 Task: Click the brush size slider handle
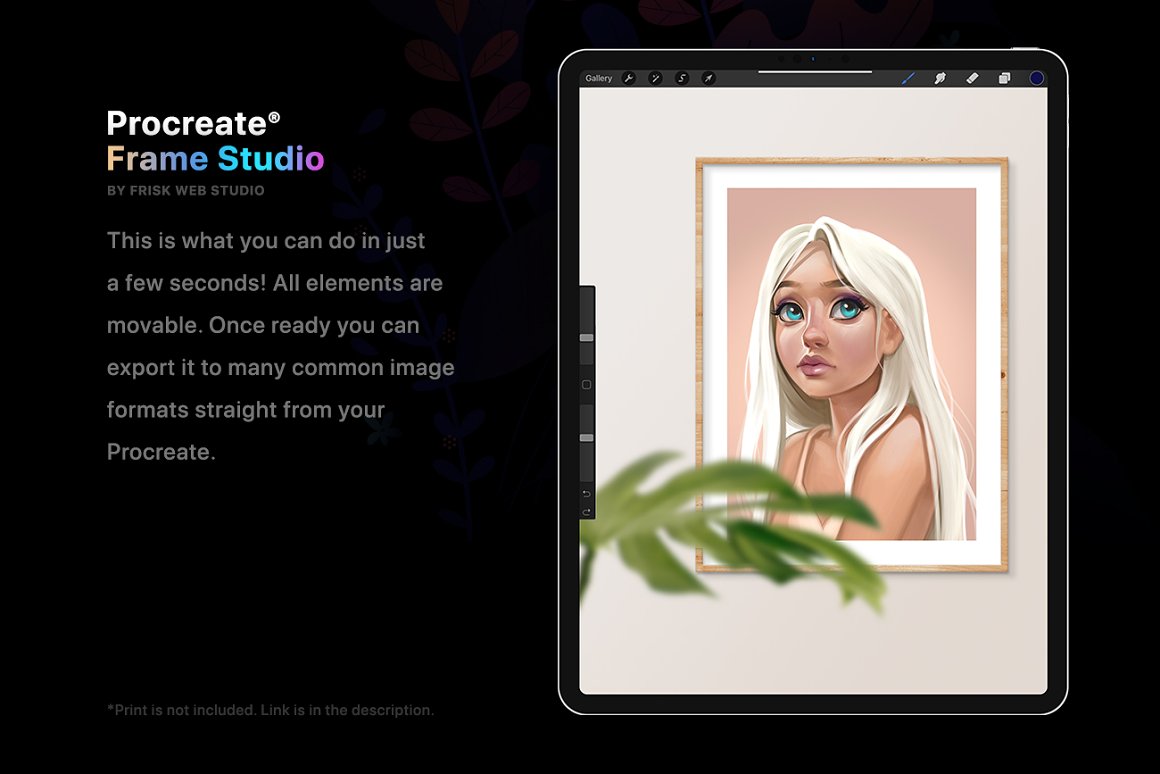(x=587, y=338)
